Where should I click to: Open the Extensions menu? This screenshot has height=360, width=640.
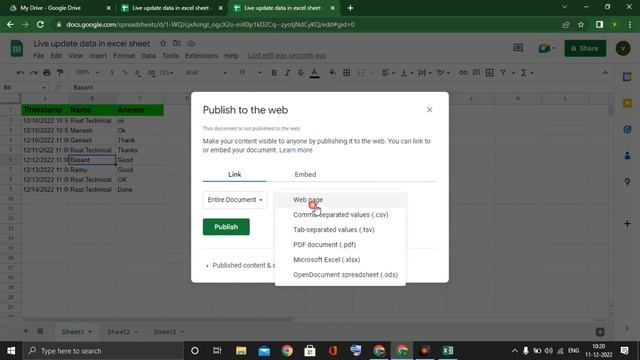tap(201, 56)
